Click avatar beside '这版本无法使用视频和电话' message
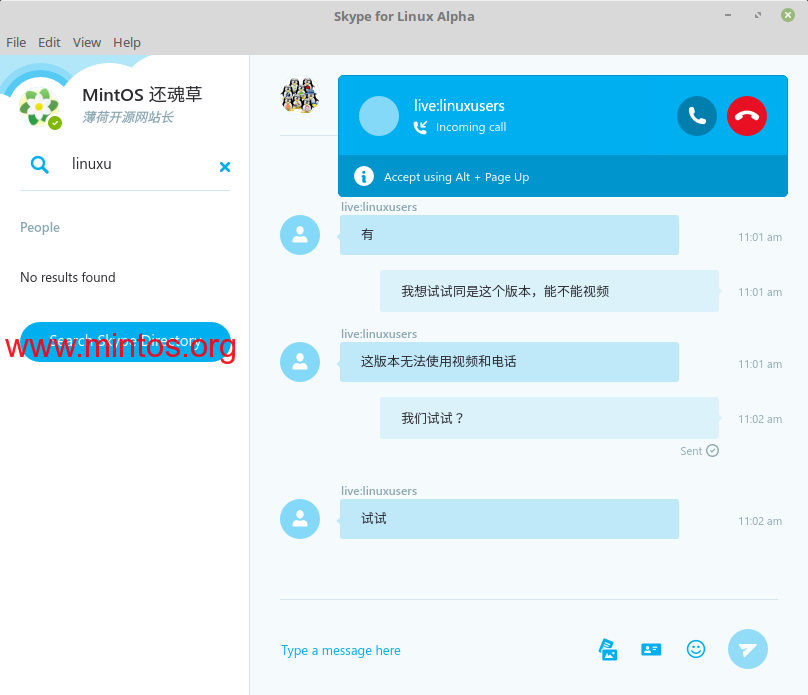The height and width of the screenshot is (695, 808). coord(300,362)
